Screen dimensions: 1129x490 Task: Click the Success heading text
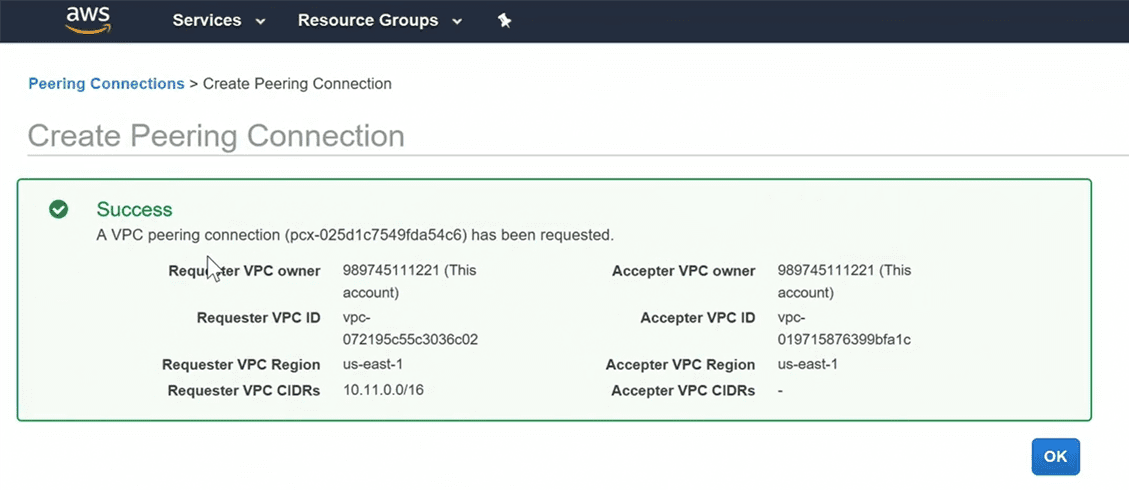[x=134, y=209]
